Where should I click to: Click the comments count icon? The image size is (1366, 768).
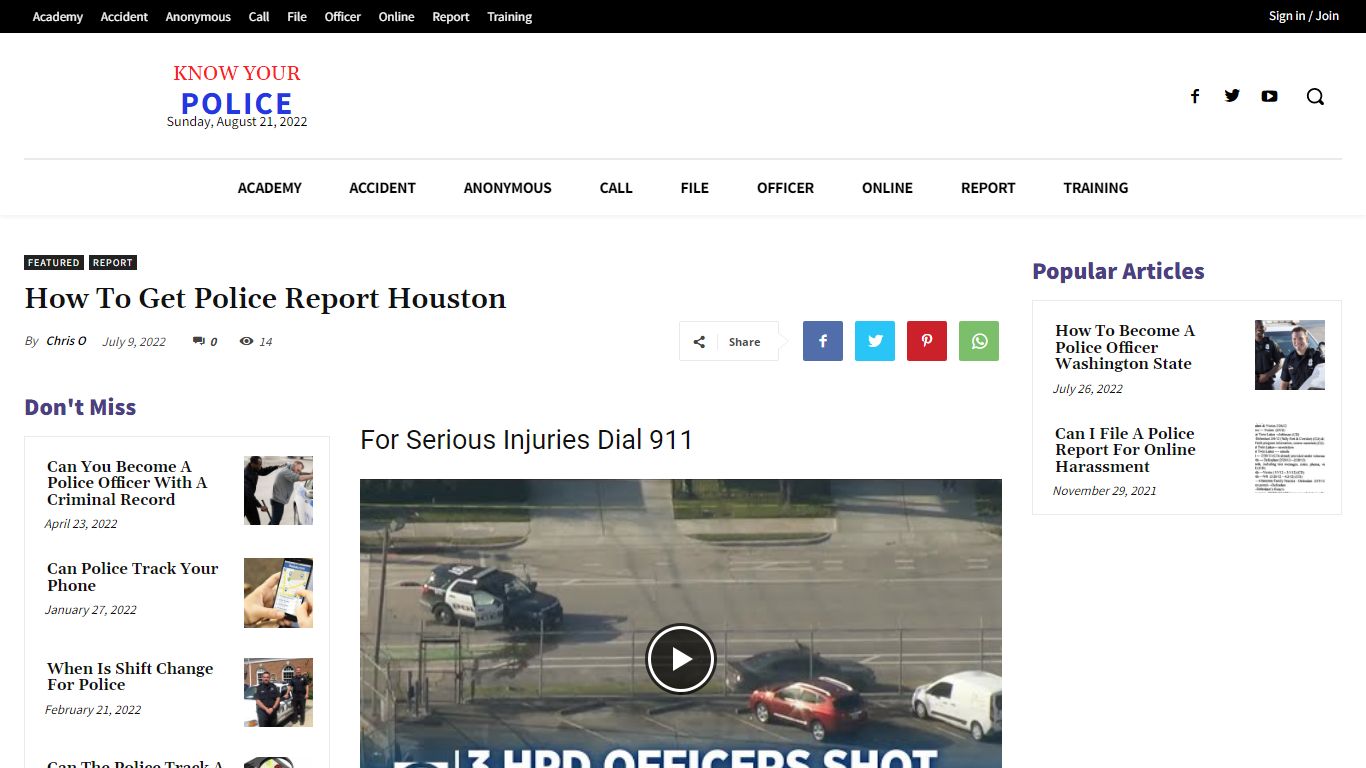198,341
